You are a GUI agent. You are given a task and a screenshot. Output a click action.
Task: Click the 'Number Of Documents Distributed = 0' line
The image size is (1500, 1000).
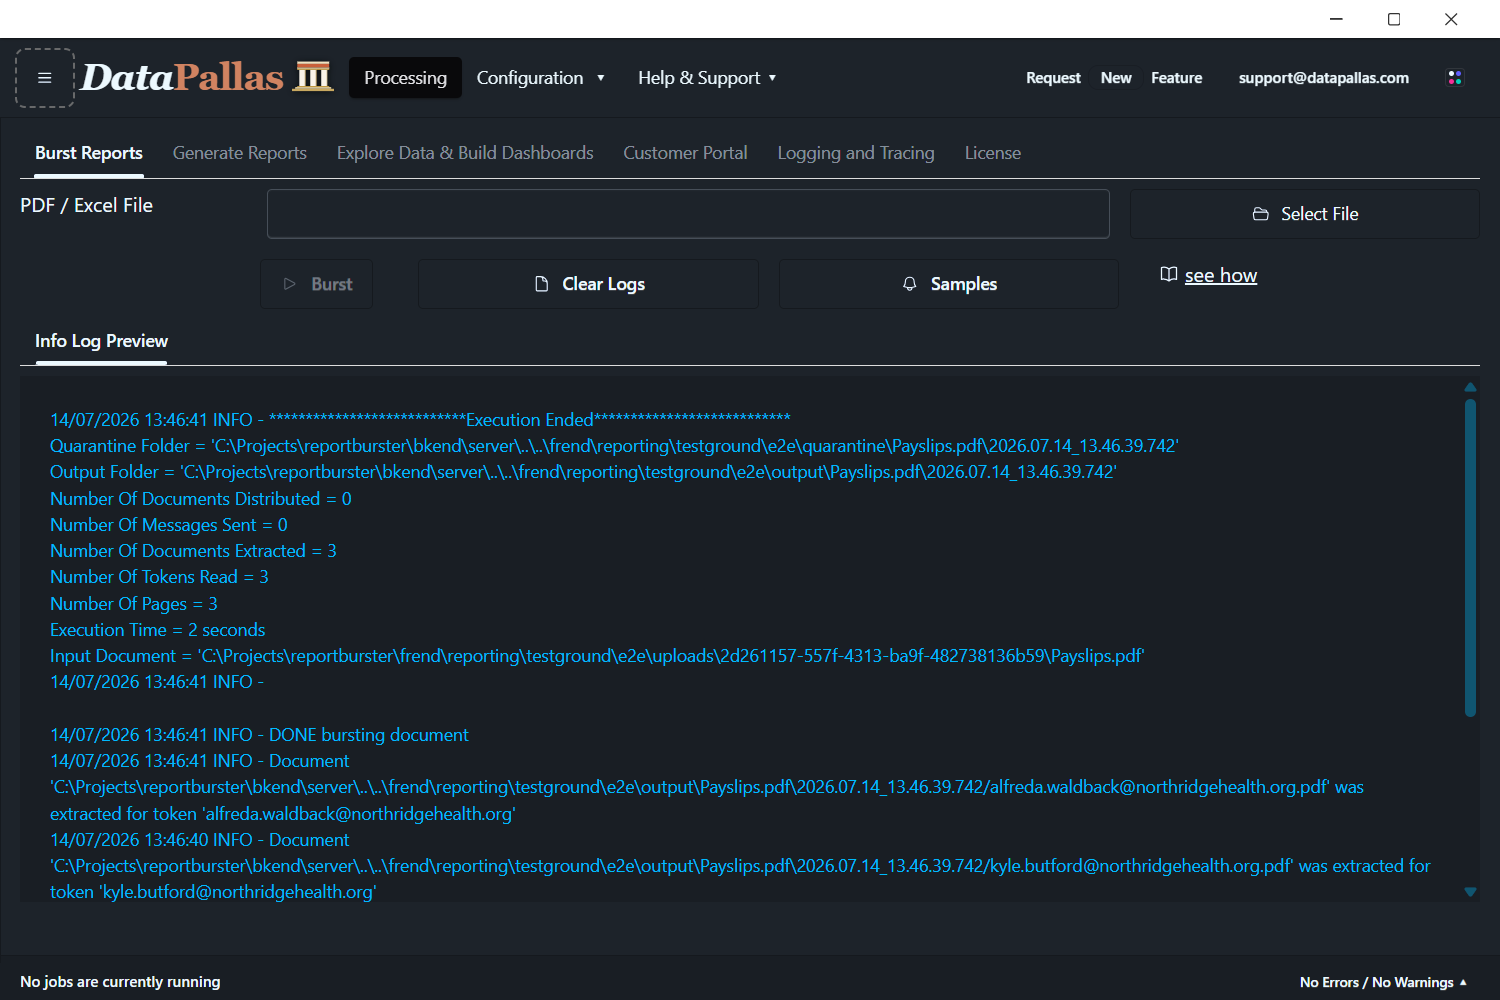coord(201,499)
